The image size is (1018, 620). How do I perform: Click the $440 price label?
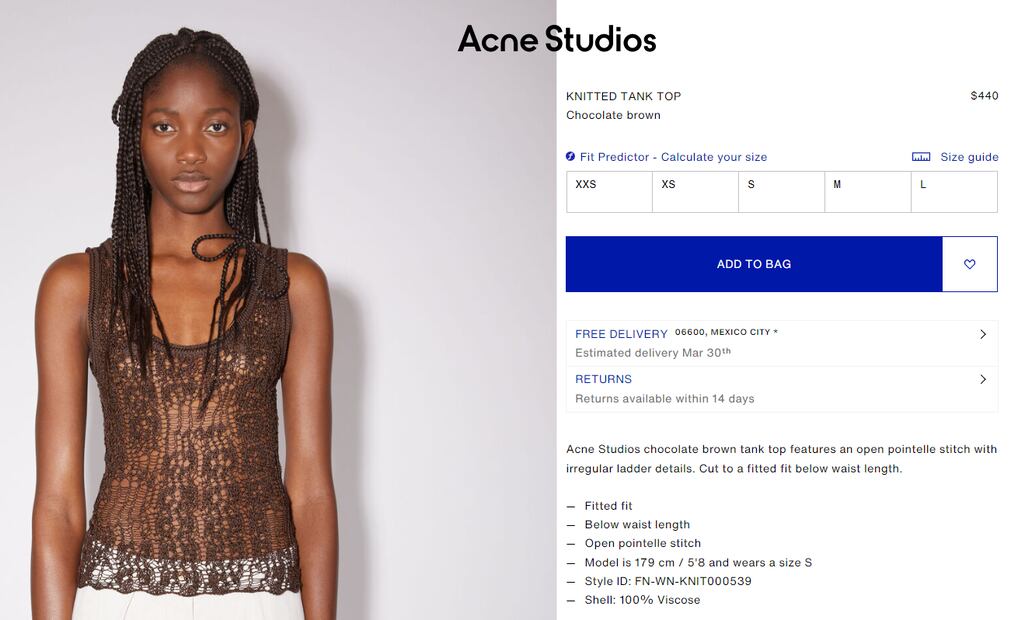coord(984,95)
